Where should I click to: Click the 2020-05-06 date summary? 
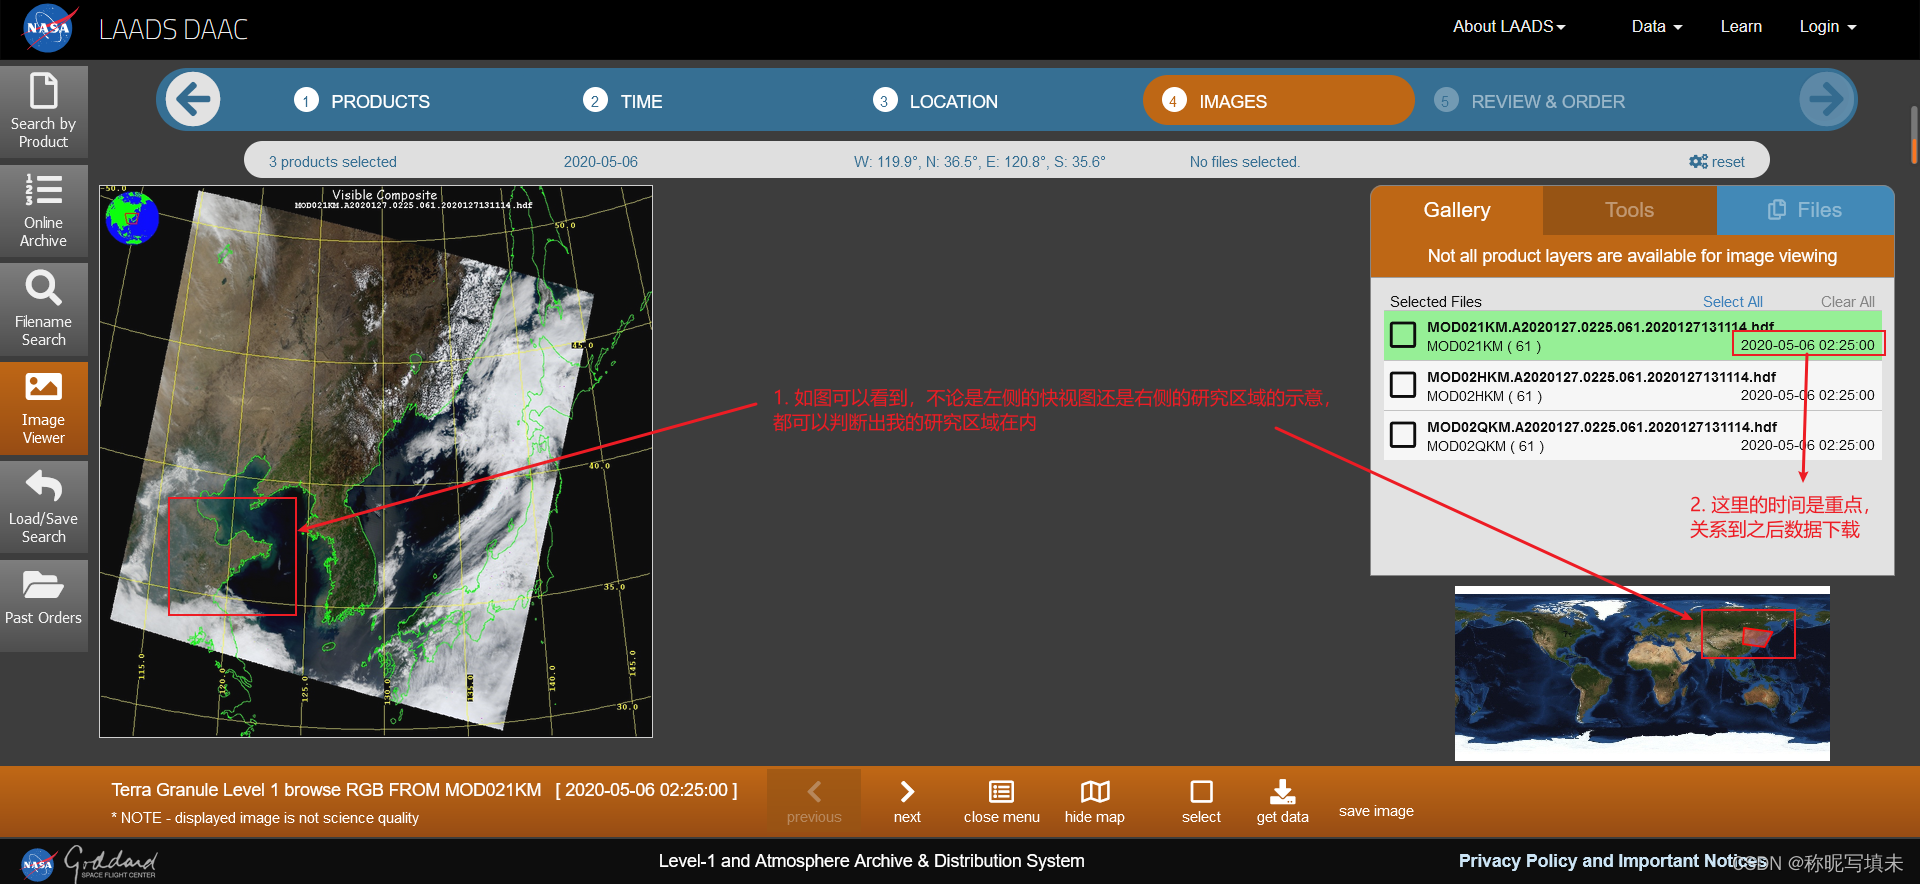[x=600, y=162]
